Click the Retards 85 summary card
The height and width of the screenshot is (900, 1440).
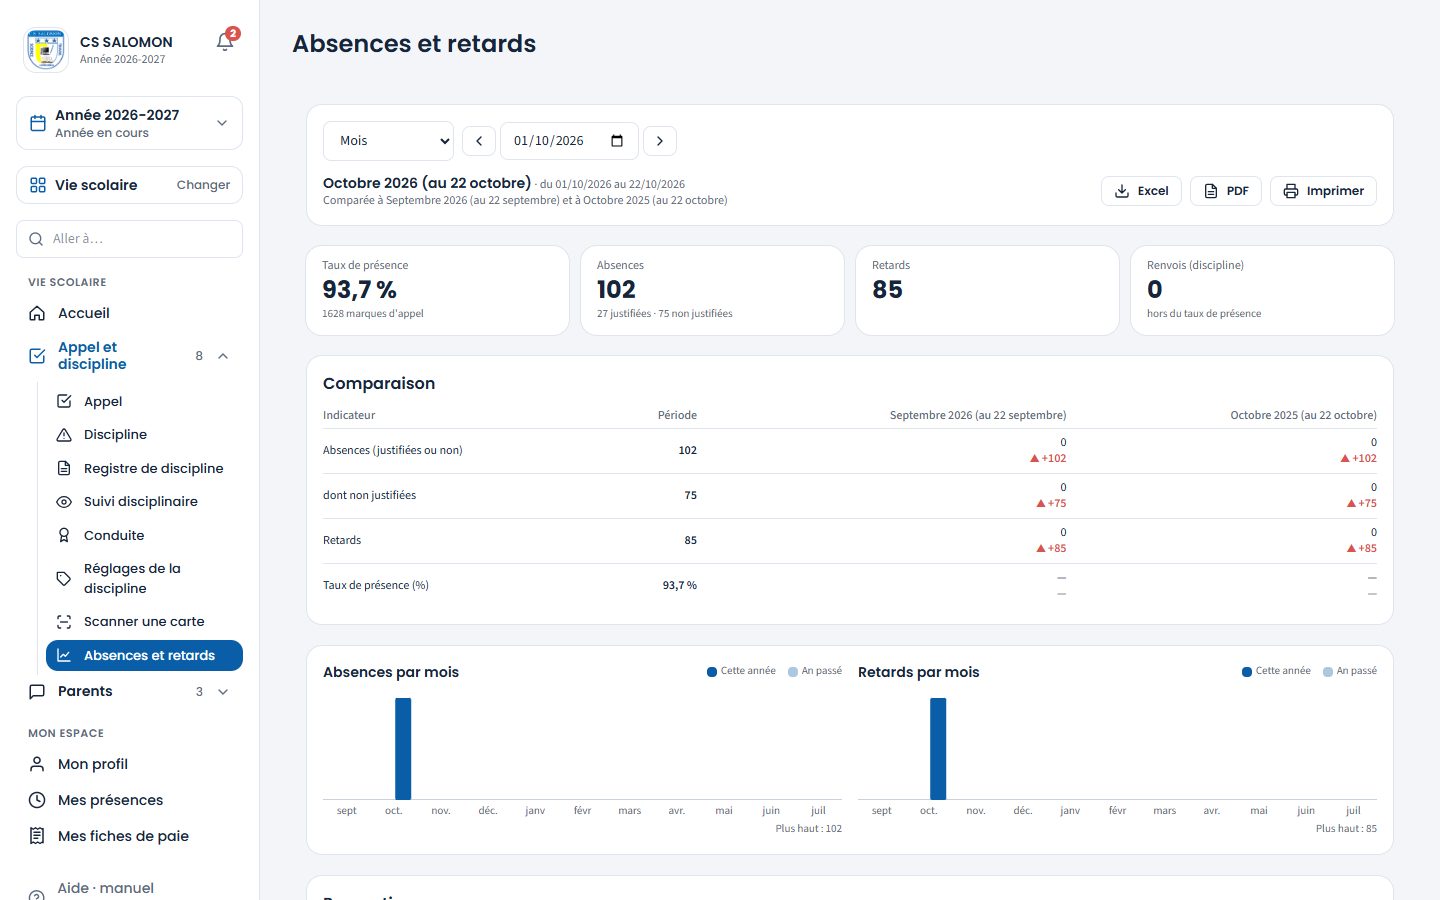(x=987, y=290)
